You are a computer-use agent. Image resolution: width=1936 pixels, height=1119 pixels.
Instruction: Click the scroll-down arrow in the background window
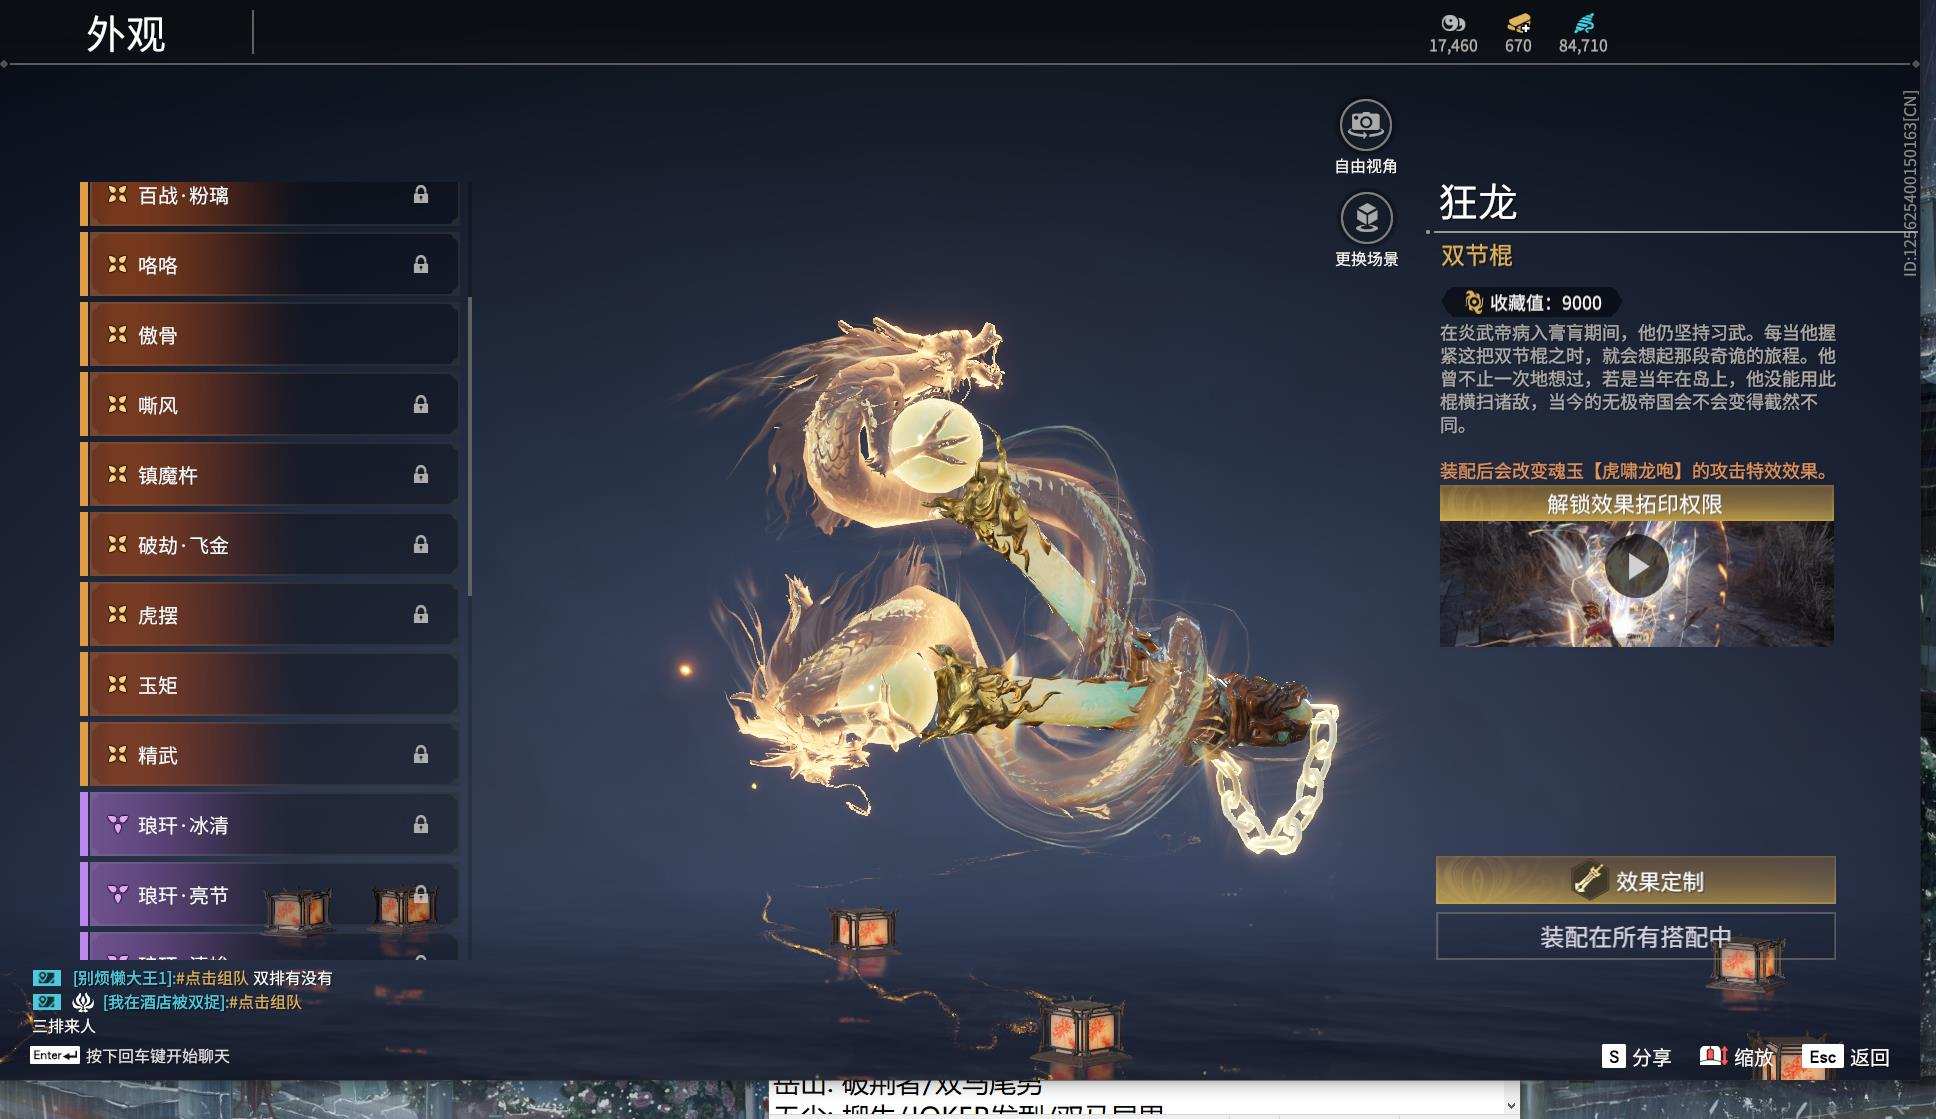(x=1511, y=1105)
